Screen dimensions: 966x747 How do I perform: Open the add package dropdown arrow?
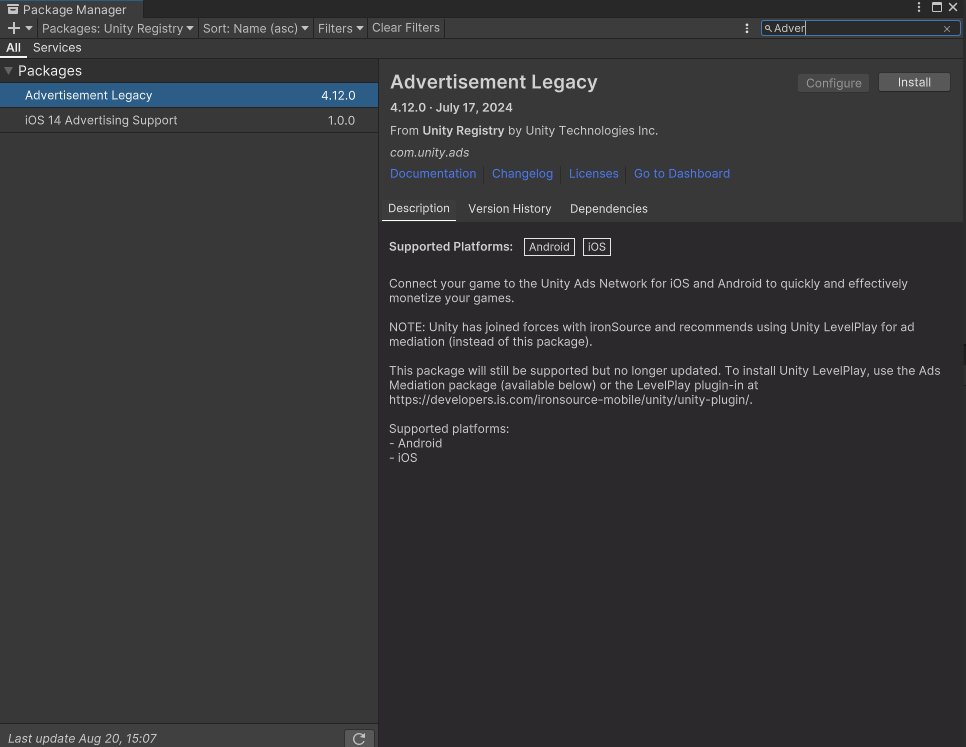coord(29,28)
